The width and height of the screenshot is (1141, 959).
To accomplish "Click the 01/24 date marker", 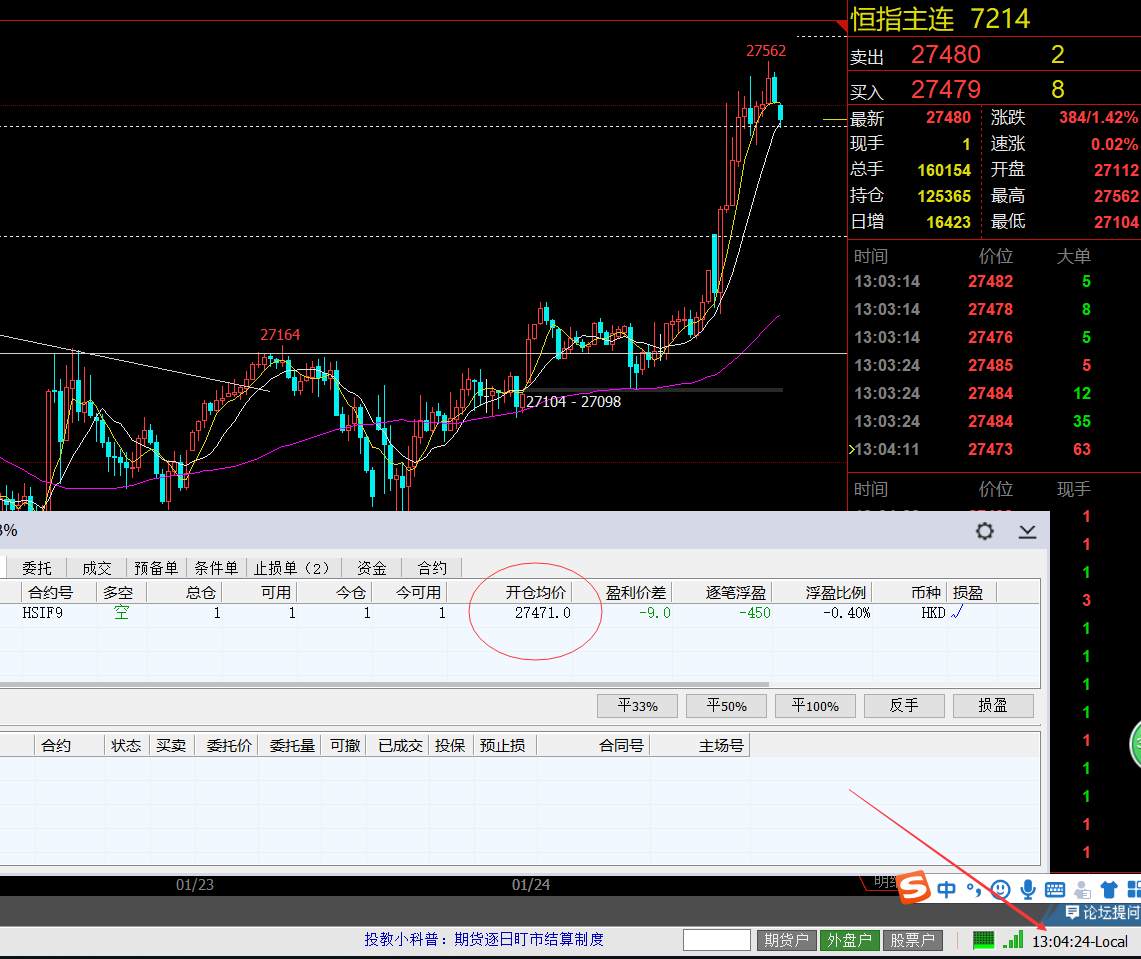I will point(530,885).
